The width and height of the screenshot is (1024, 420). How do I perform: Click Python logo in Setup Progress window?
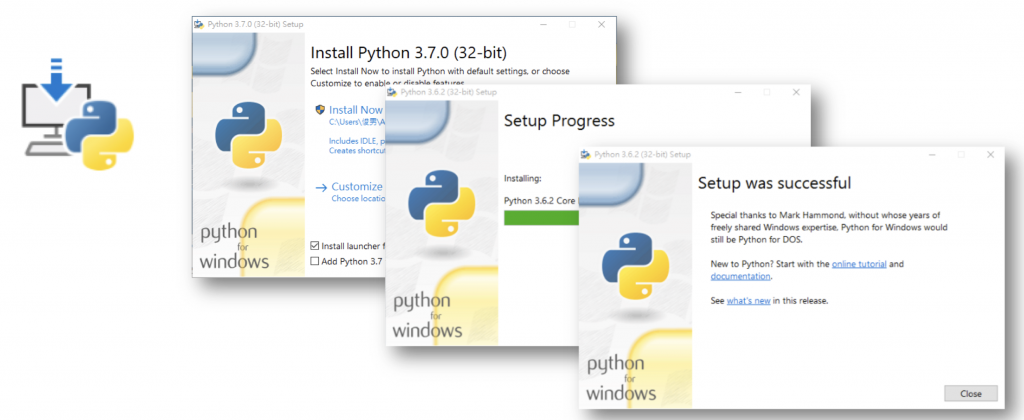click(x=442, y=202)
